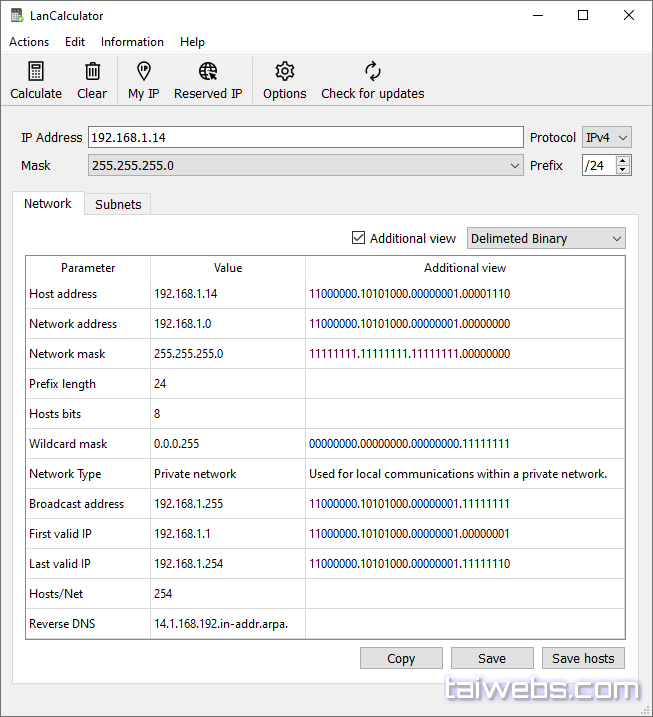Select the My IP location icon
This screenshot has width=653, height=717.
click(143, 72)
